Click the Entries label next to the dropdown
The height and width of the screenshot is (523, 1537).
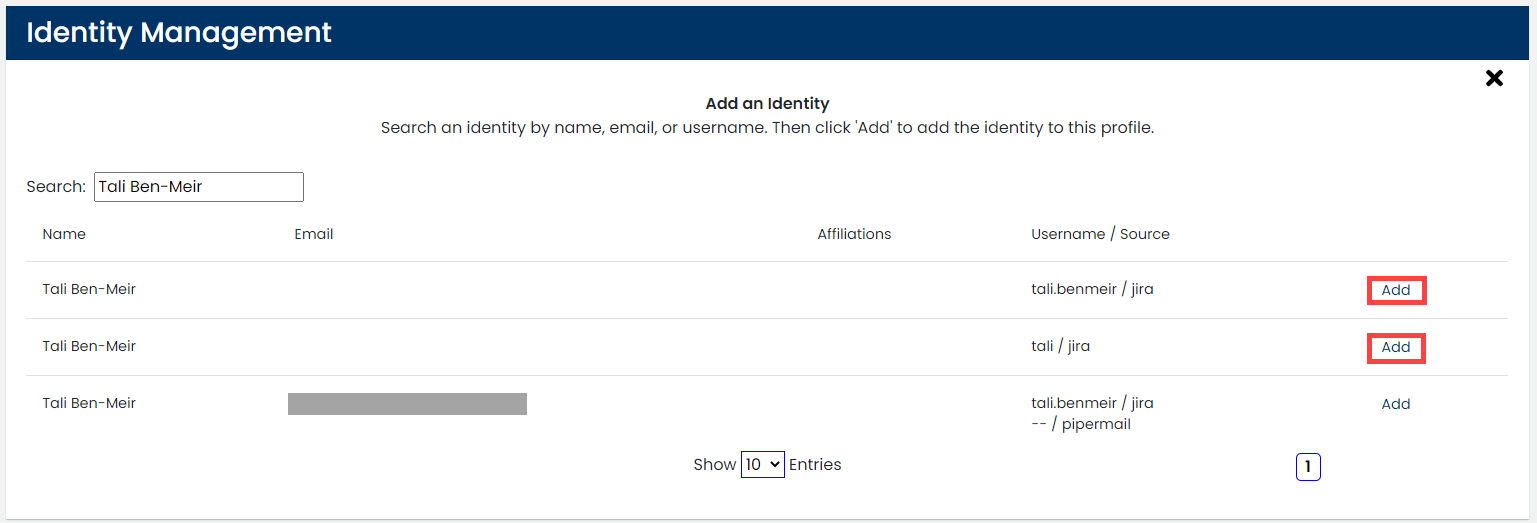click(x=815, y=464)
